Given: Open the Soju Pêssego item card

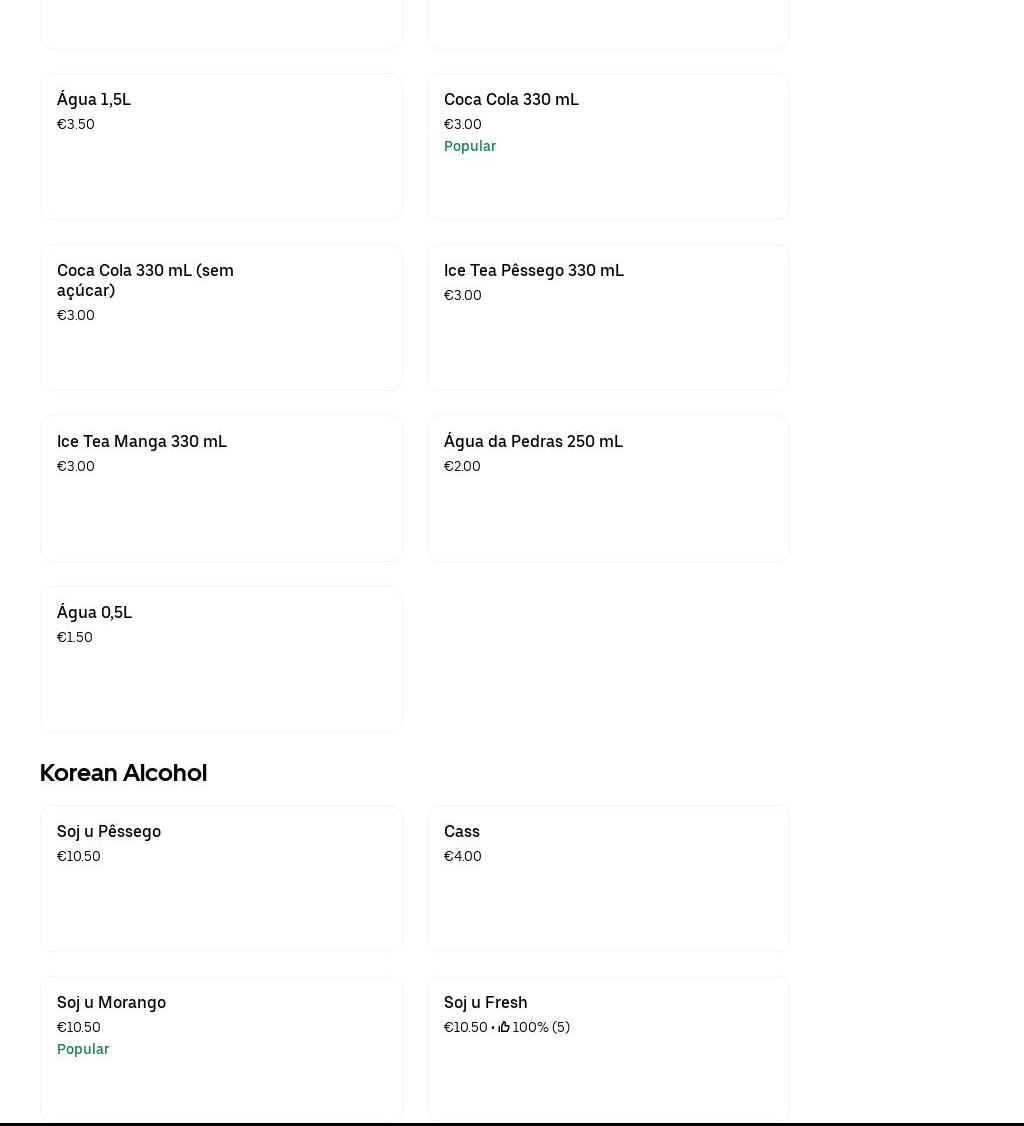Looking at the screenshot, I should [x=221, y=878].
